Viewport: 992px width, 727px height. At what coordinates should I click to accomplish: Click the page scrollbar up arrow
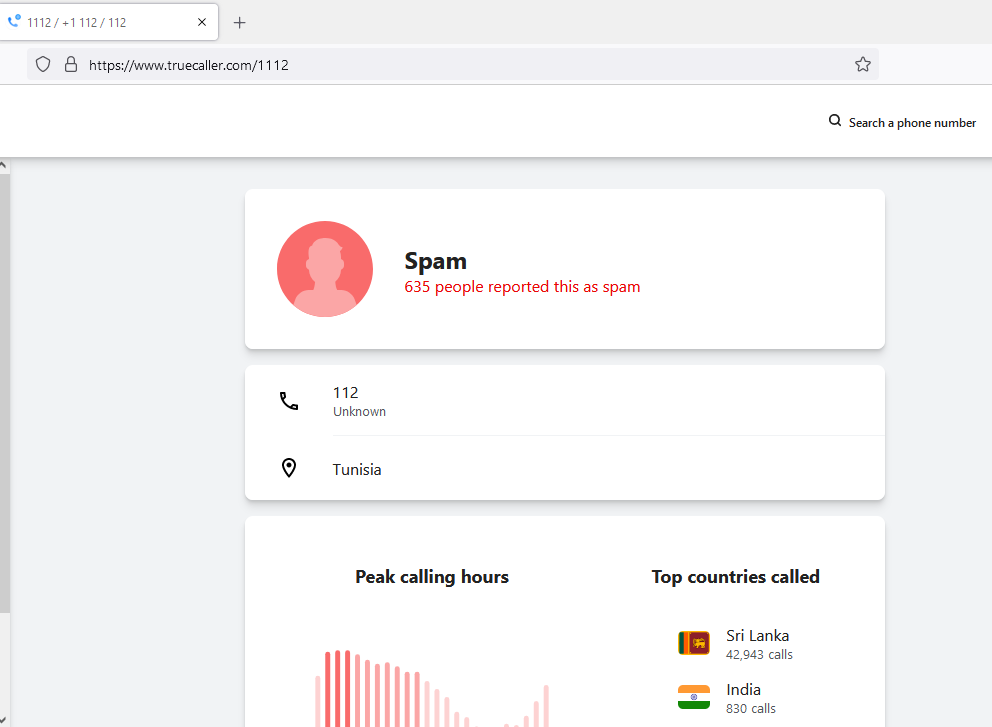(x=4, y=165)
